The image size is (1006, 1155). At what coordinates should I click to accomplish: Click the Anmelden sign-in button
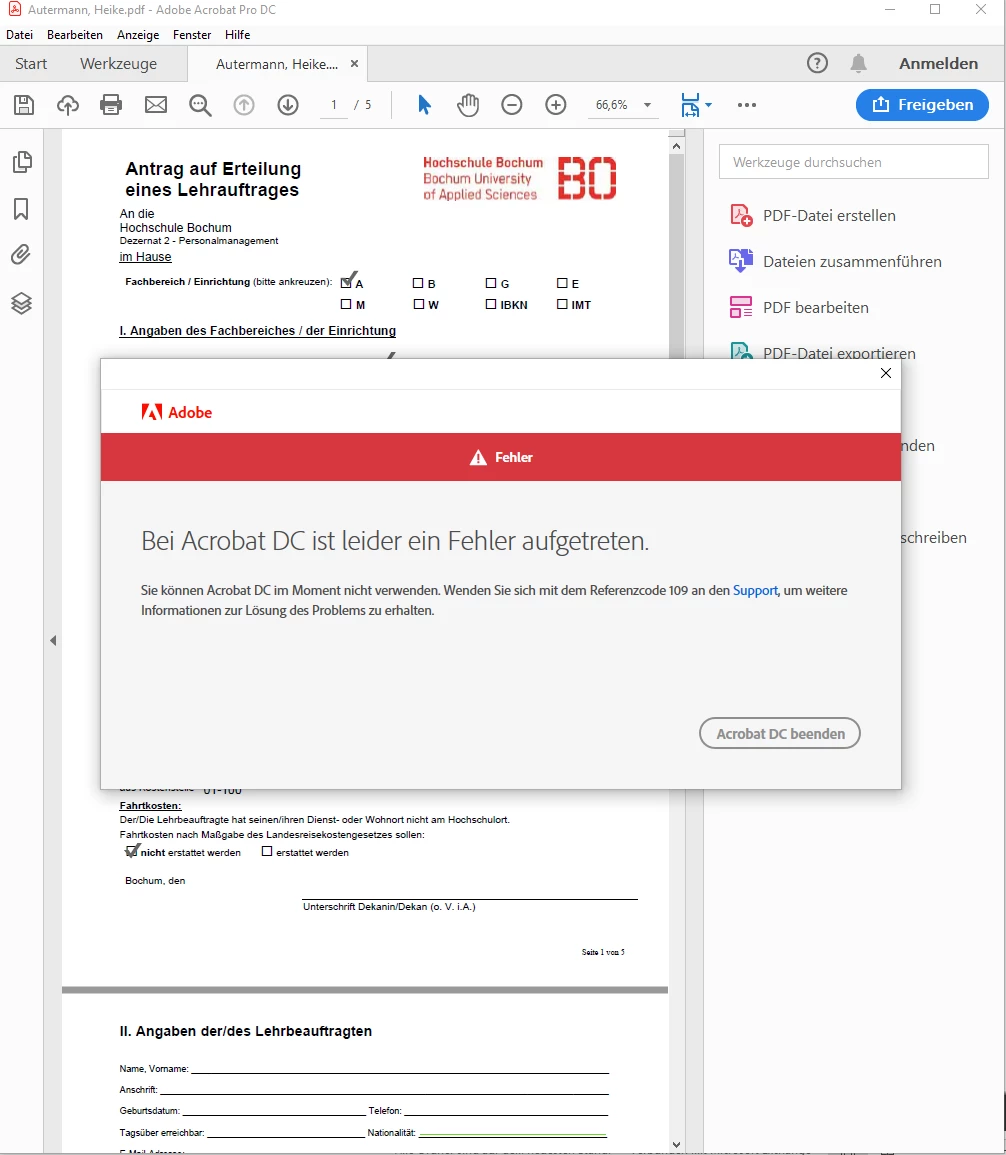click(938, 64)
